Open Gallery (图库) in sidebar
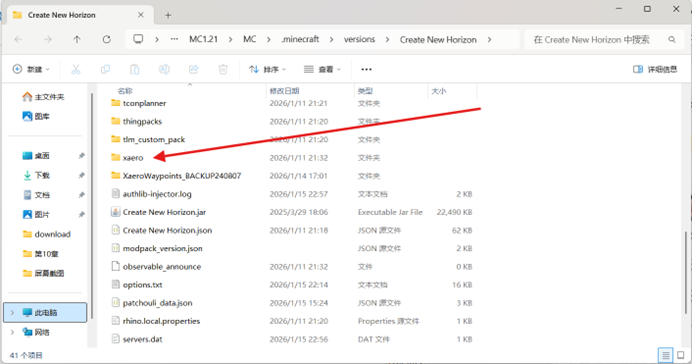The width and height of the screenshot is (692, 364). [36, 116]
